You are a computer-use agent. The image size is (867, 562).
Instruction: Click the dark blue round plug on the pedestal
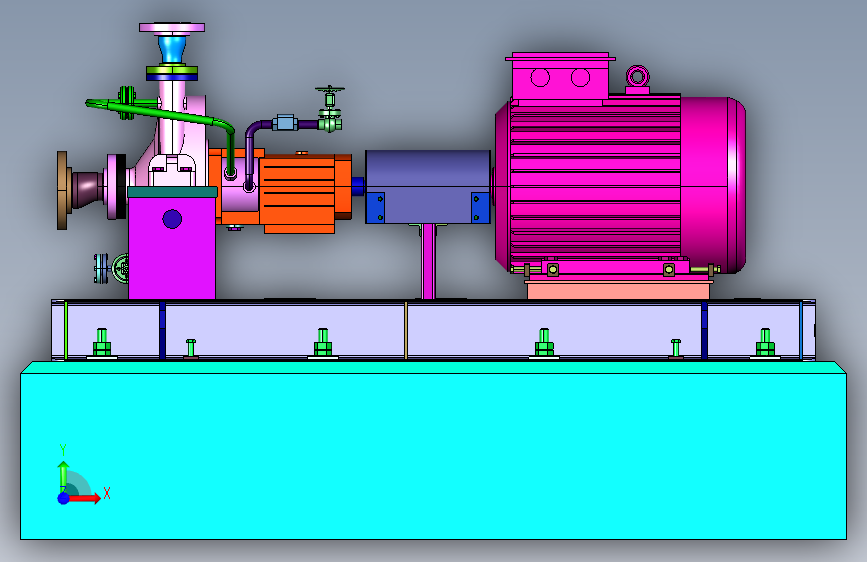coord(172,219)
